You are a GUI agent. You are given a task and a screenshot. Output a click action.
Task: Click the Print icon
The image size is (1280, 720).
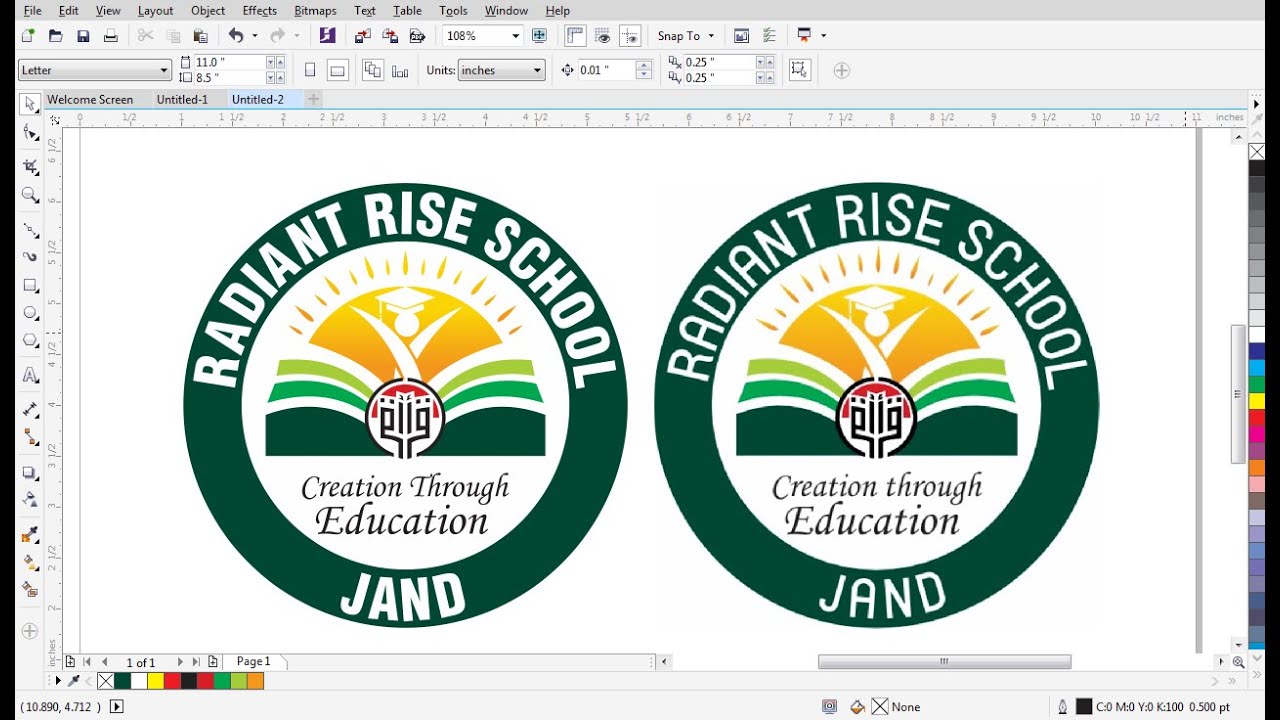(111, 36)
